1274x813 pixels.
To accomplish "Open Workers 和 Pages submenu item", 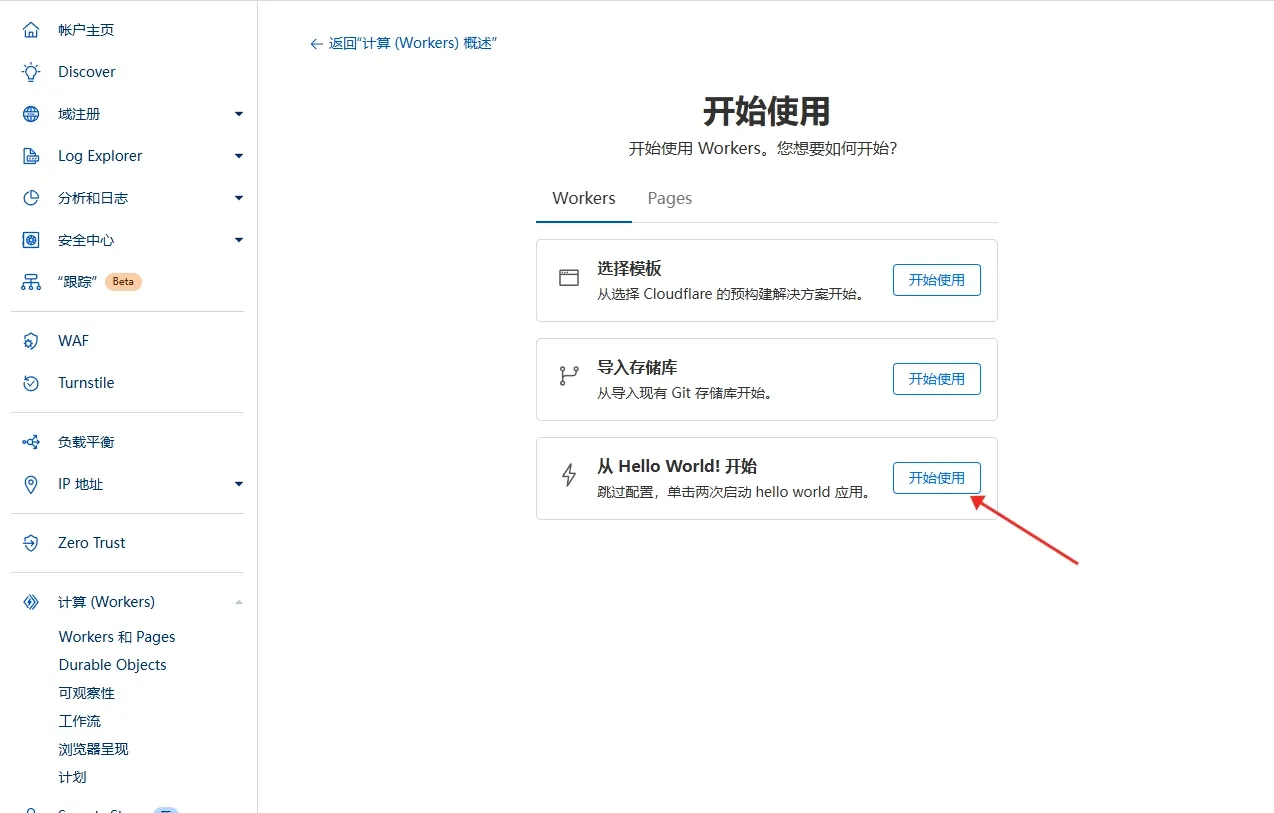I will pos(117,637).
